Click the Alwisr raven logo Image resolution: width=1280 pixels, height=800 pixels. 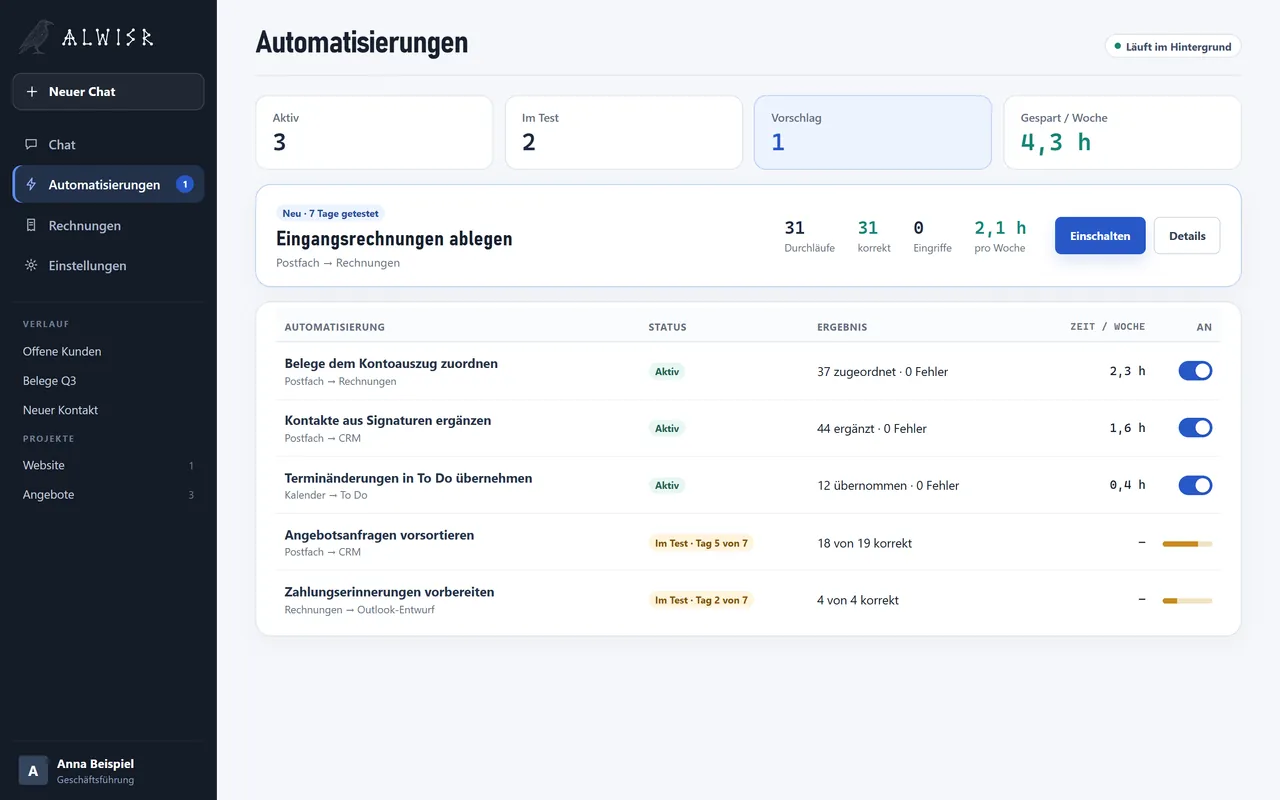[x=36, y=37]
